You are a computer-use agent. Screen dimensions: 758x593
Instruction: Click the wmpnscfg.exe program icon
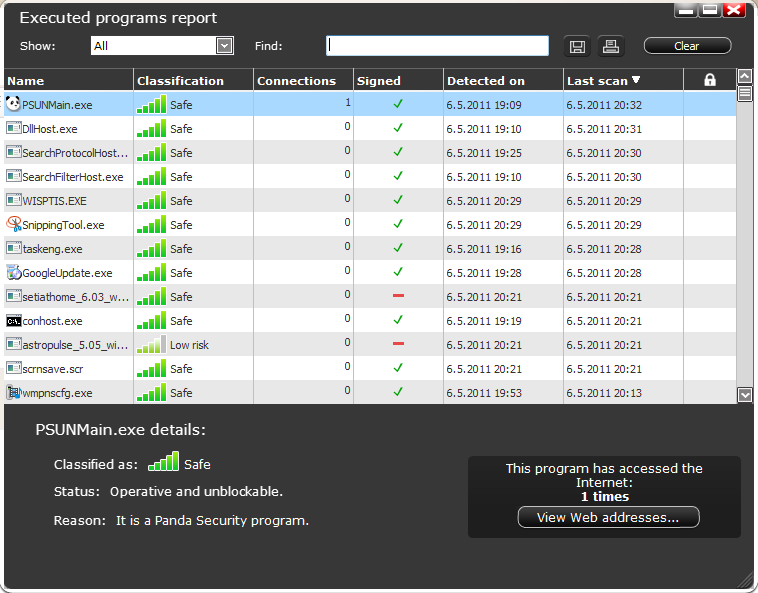[x=14, y=392]
